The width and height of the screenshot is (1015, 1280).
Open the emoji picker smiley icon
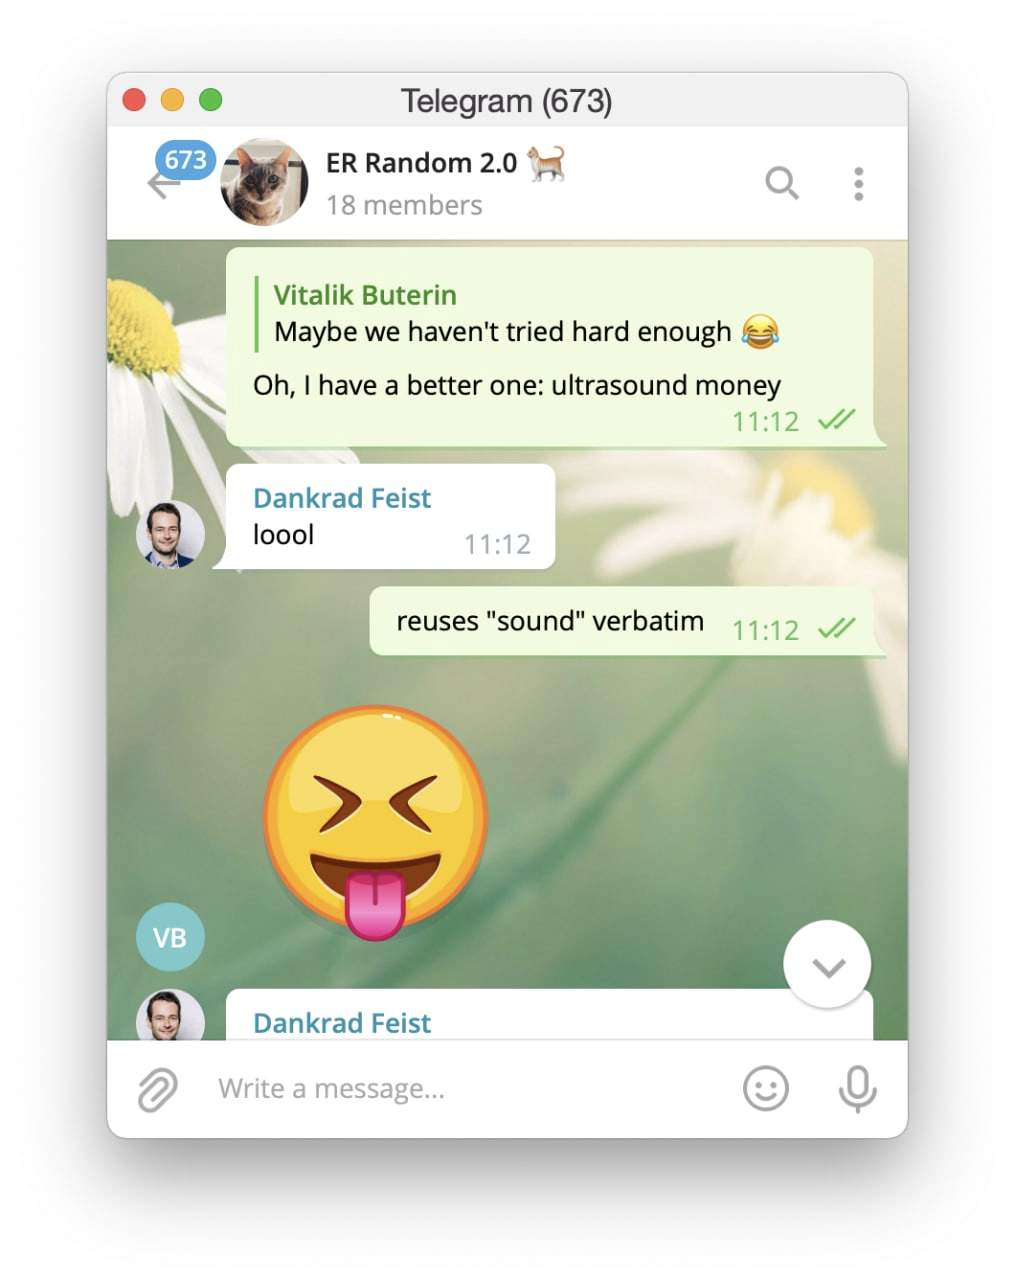click(x=766, y=1088)
